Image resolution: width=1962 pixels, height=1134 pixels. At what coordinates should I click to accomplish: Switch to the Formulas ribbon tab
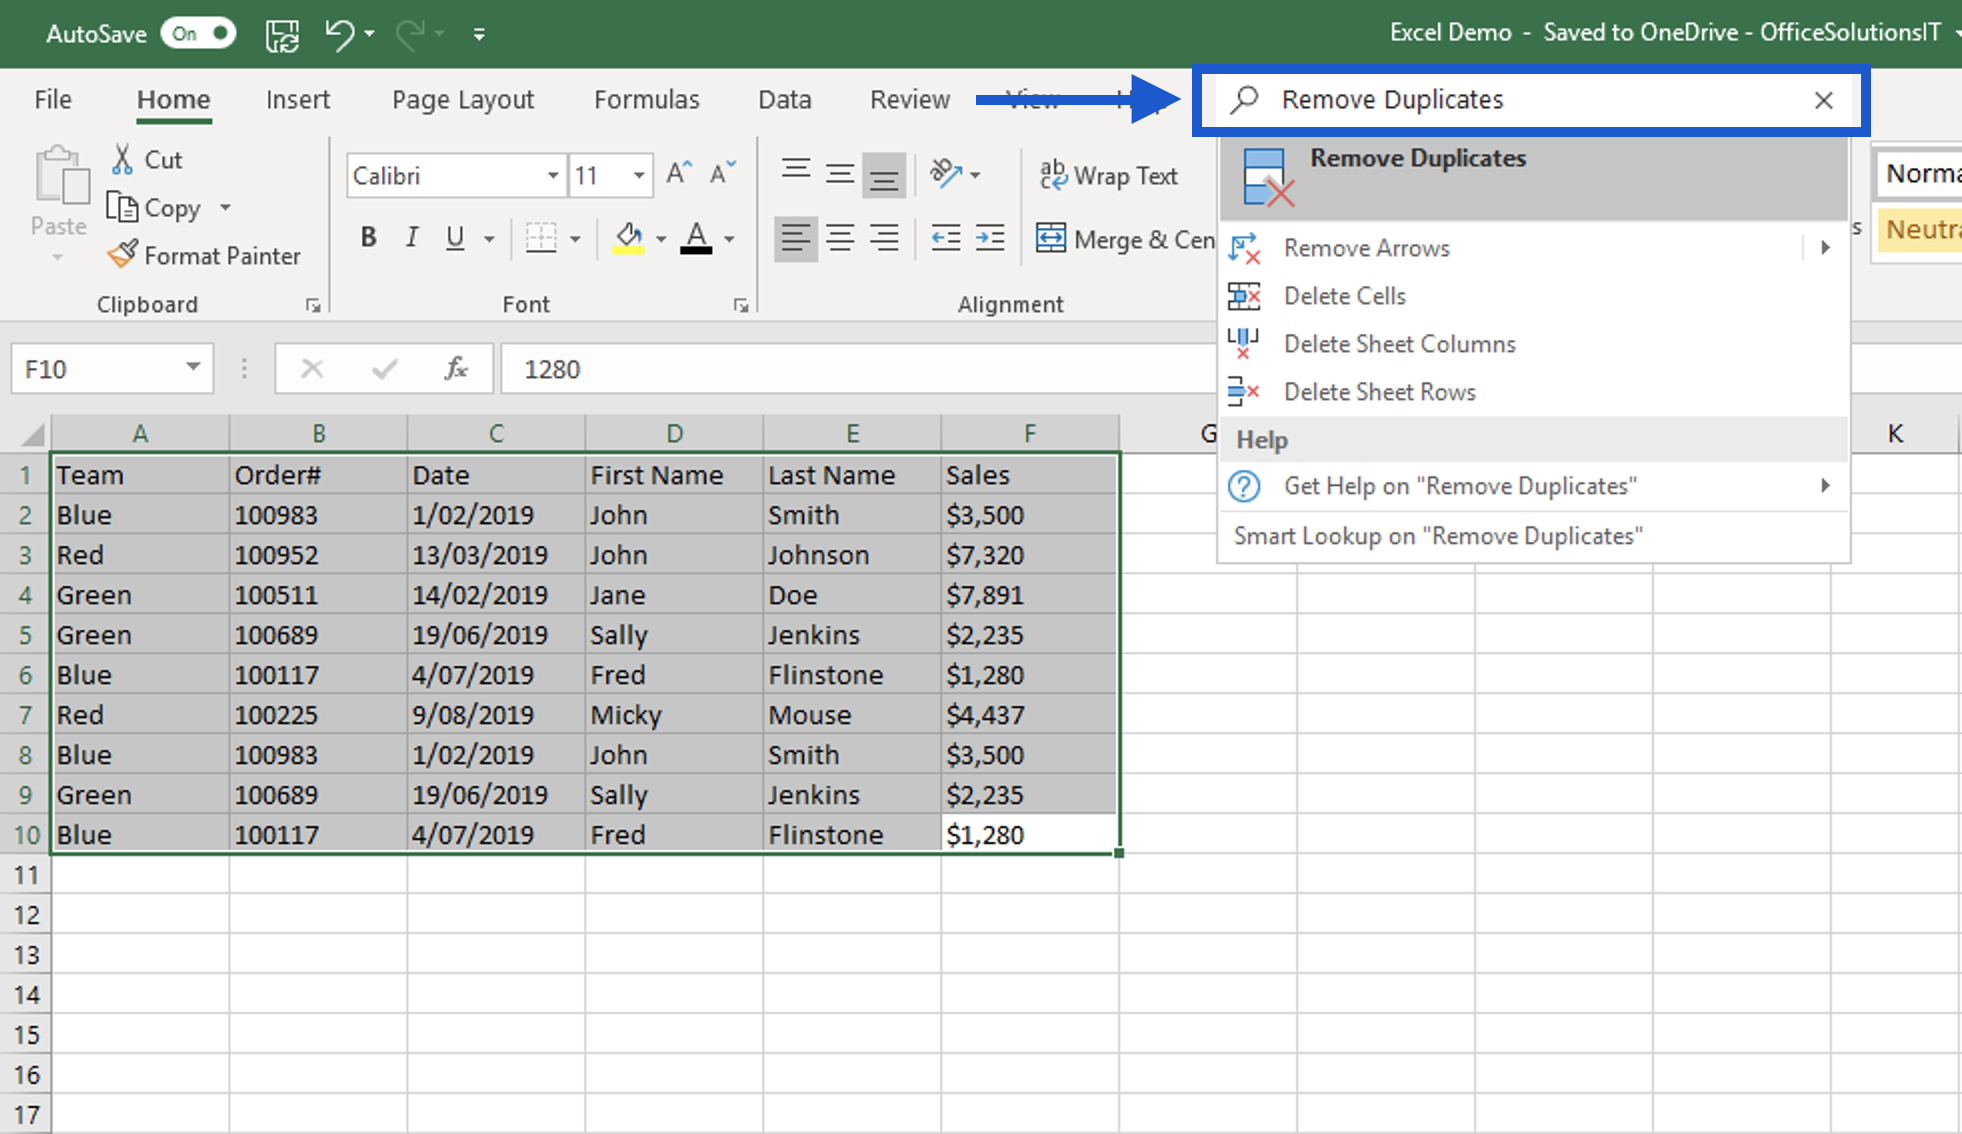[646, 99]
